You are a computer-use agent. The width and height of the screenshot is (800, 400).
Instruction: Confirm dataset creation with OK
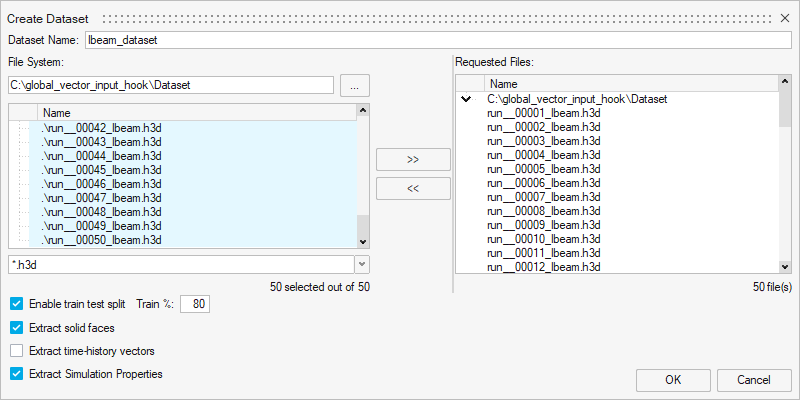point(673,380)
